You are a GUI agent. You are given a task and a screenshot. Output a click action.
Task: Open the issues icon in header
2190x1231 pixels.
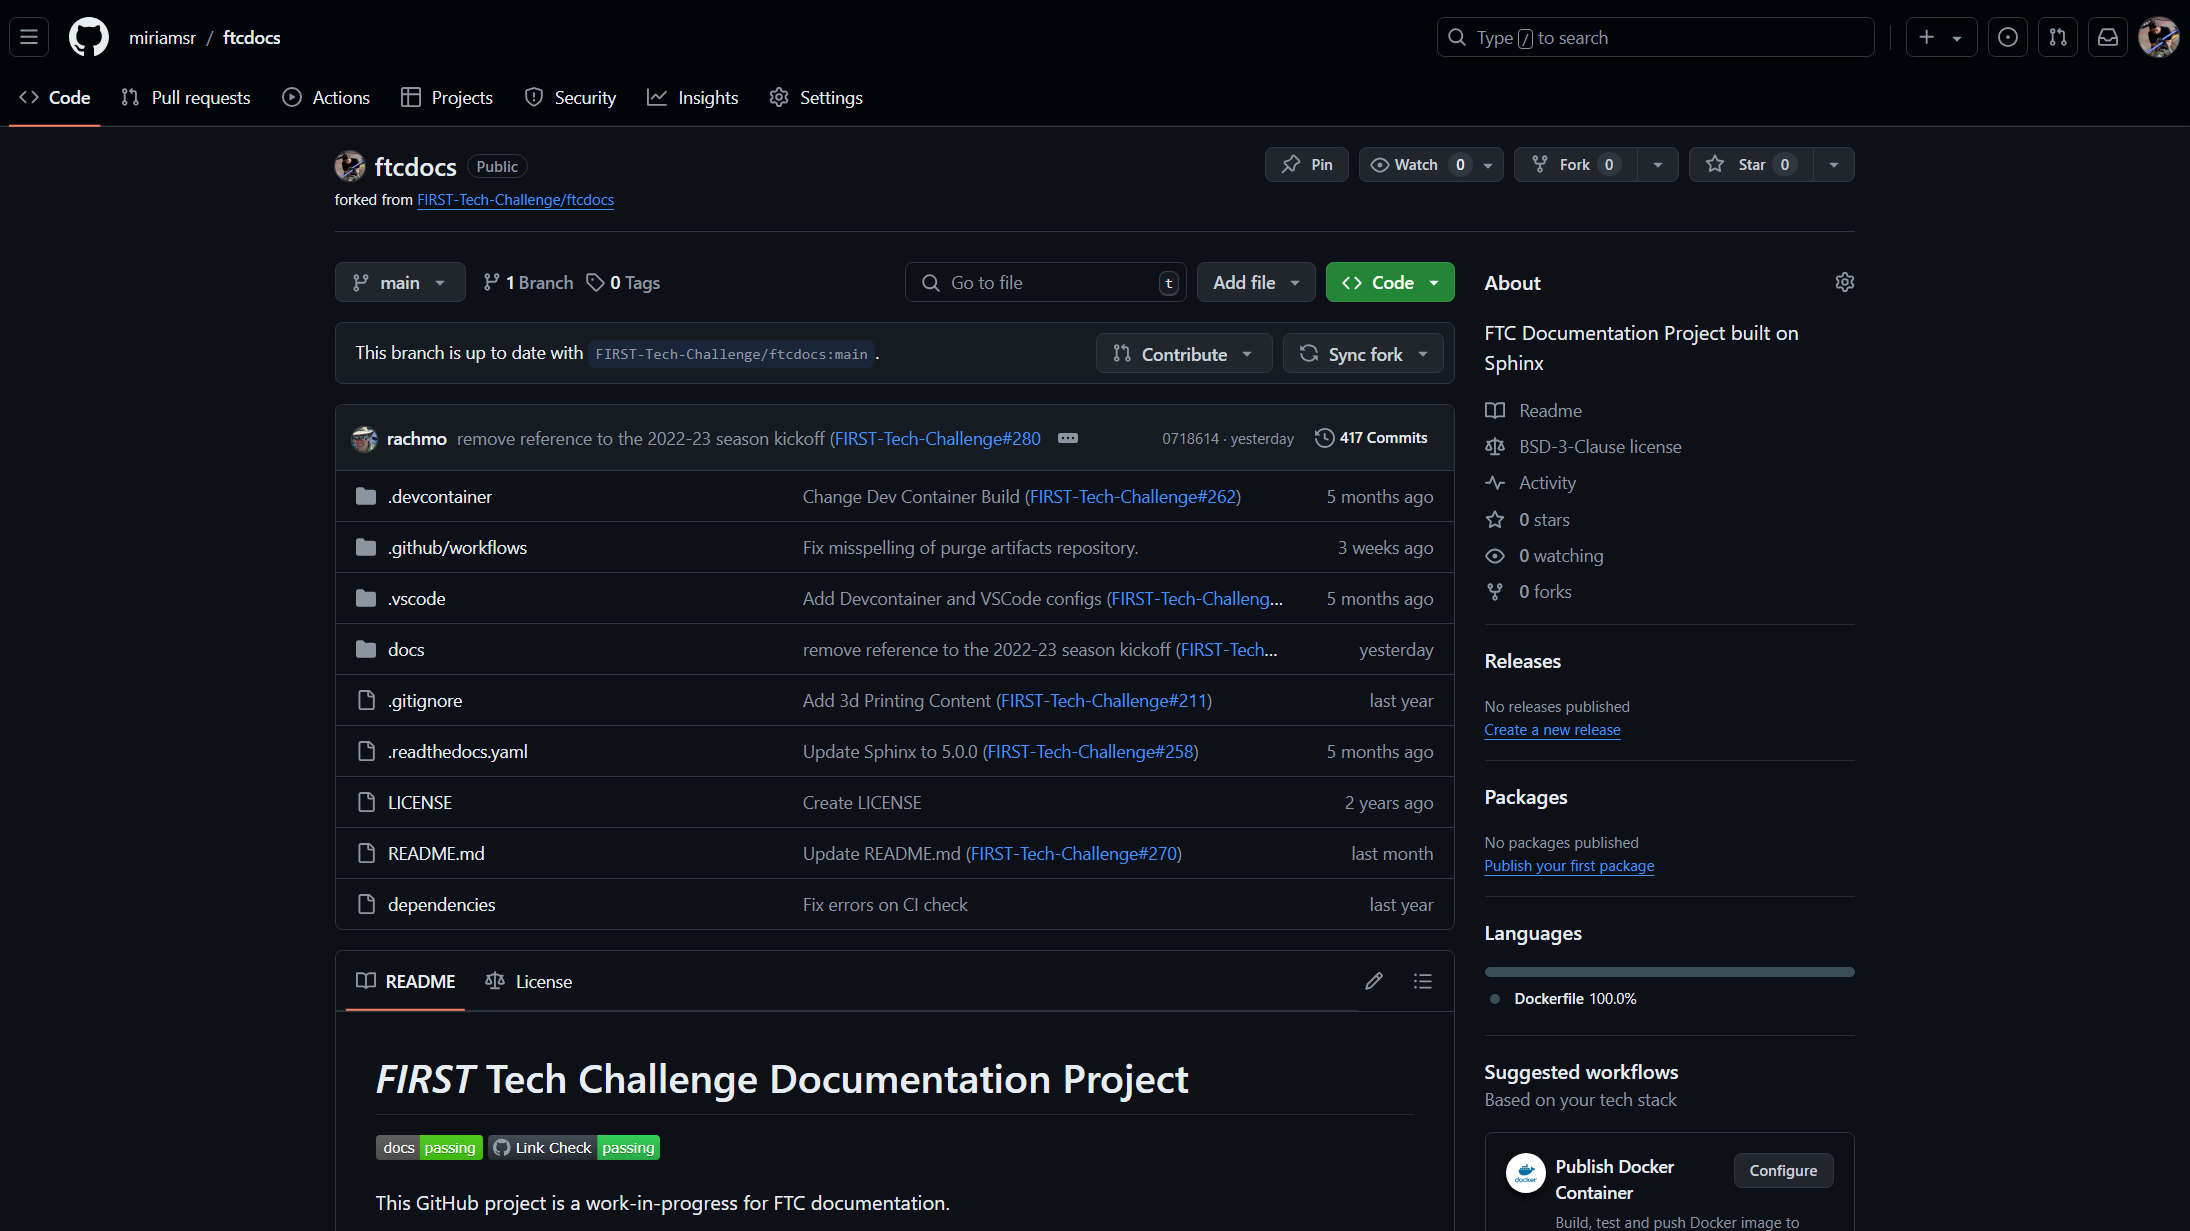(x=2007, y=37)
